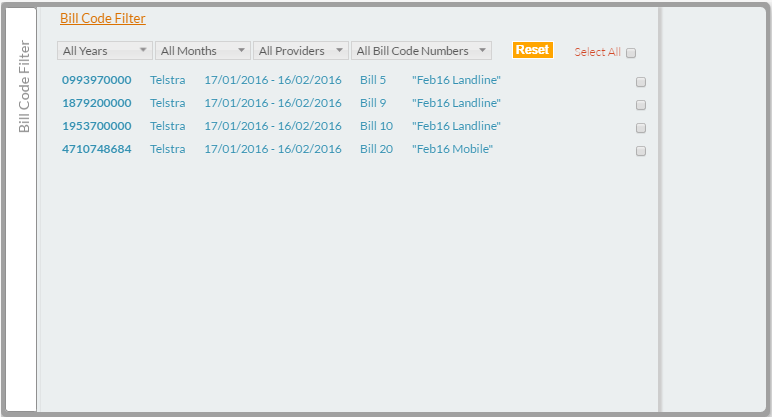This screenshot has height=417, width=772.
Task: Click the vertical Bill Code Filter tab
Action: pos(23,209)
